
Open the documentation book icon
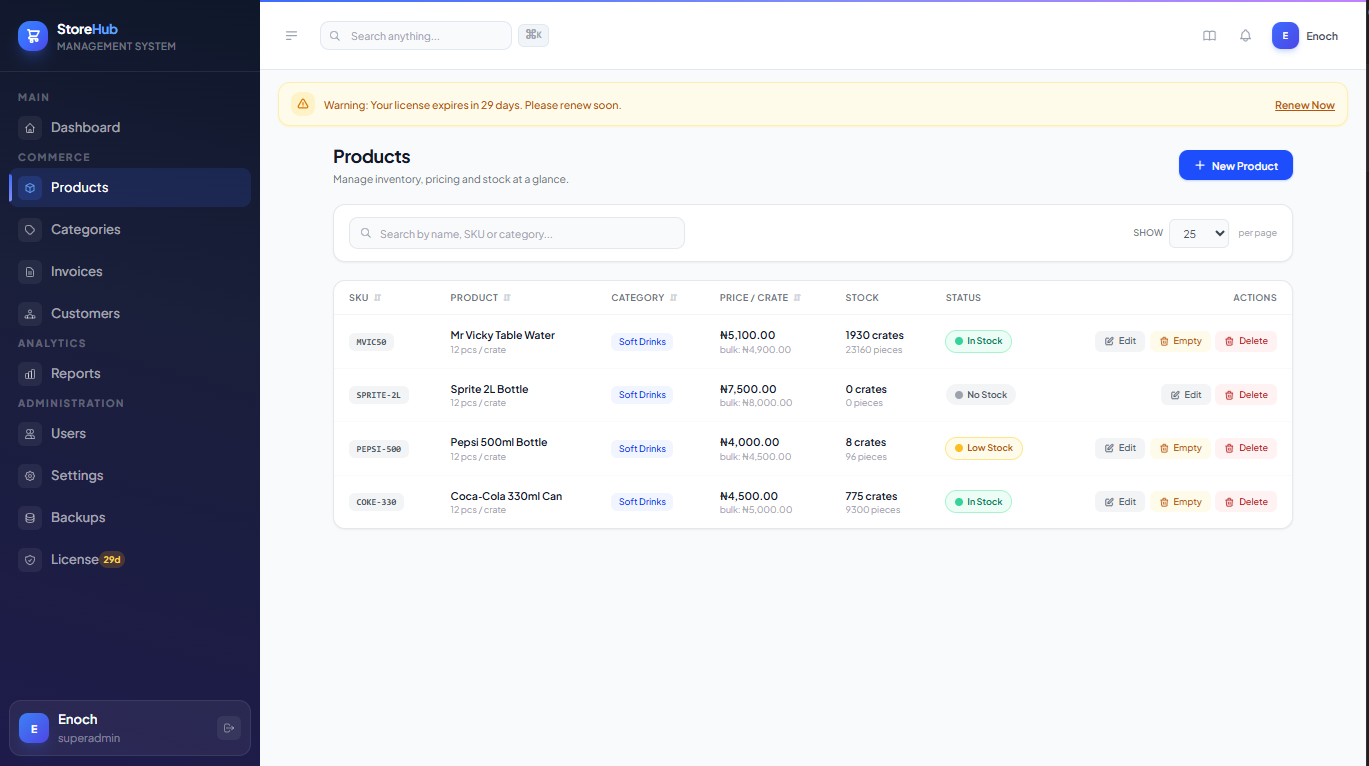click(x=1209, y=36)
